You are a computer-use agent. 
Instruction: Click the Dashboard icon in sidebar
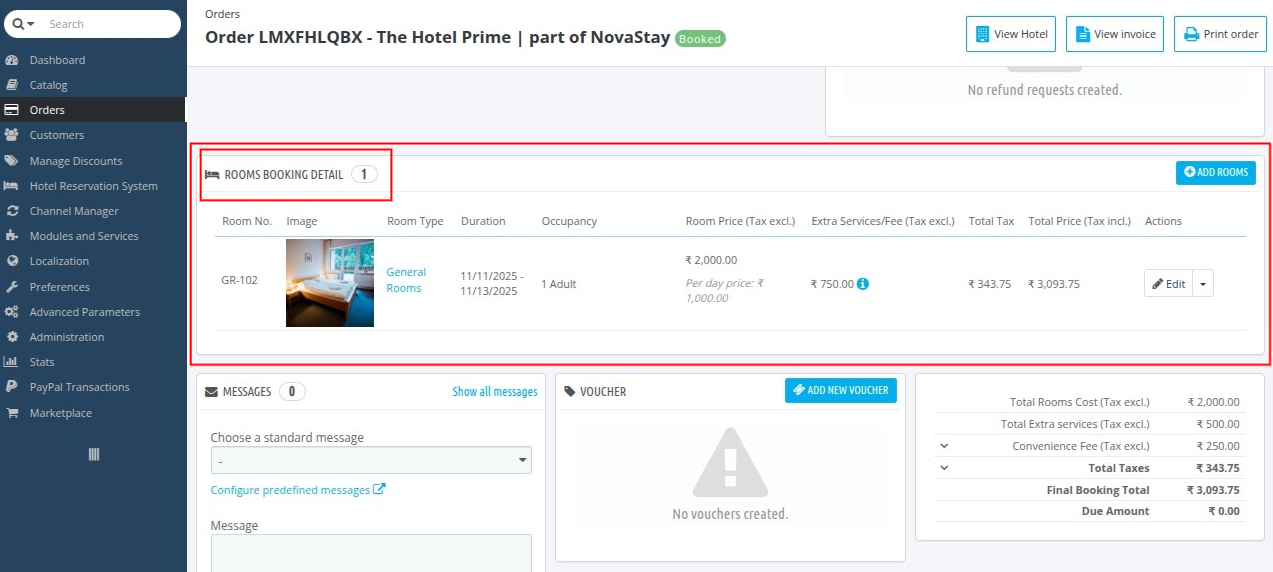tap(12, 60)
